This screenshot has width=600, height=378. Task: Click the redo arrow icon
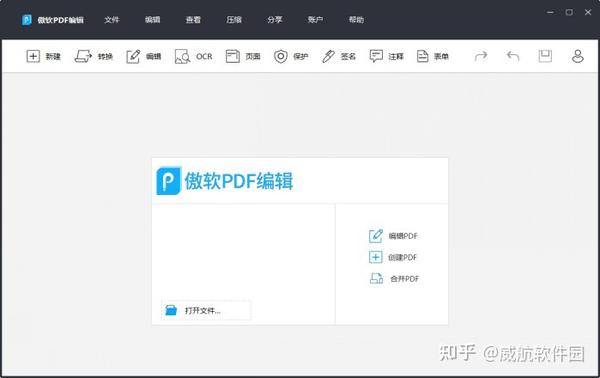click(x=481, y=56)
